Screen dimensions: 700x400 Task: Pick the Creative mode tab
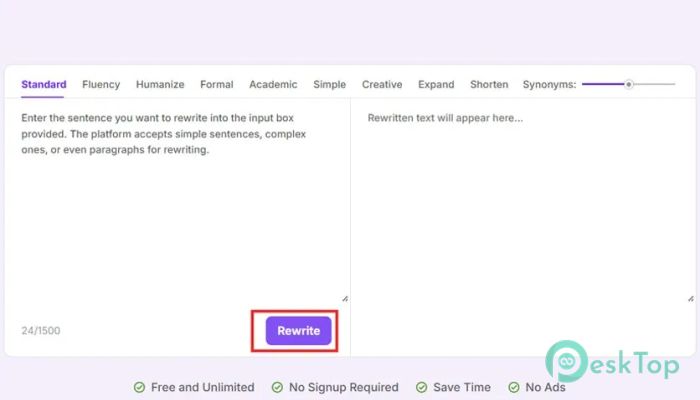click(x=382, y=84)
